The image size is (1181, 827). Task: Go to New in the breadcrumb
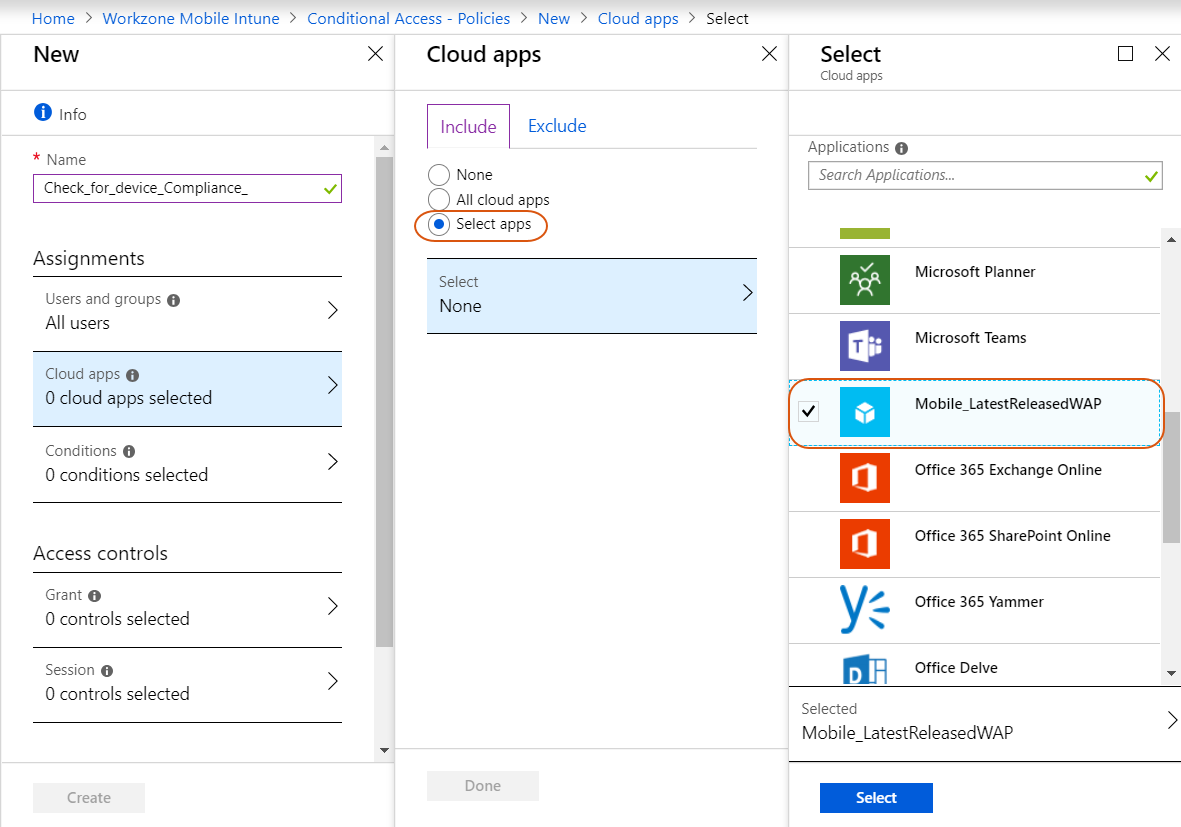[x=554, y=19]
